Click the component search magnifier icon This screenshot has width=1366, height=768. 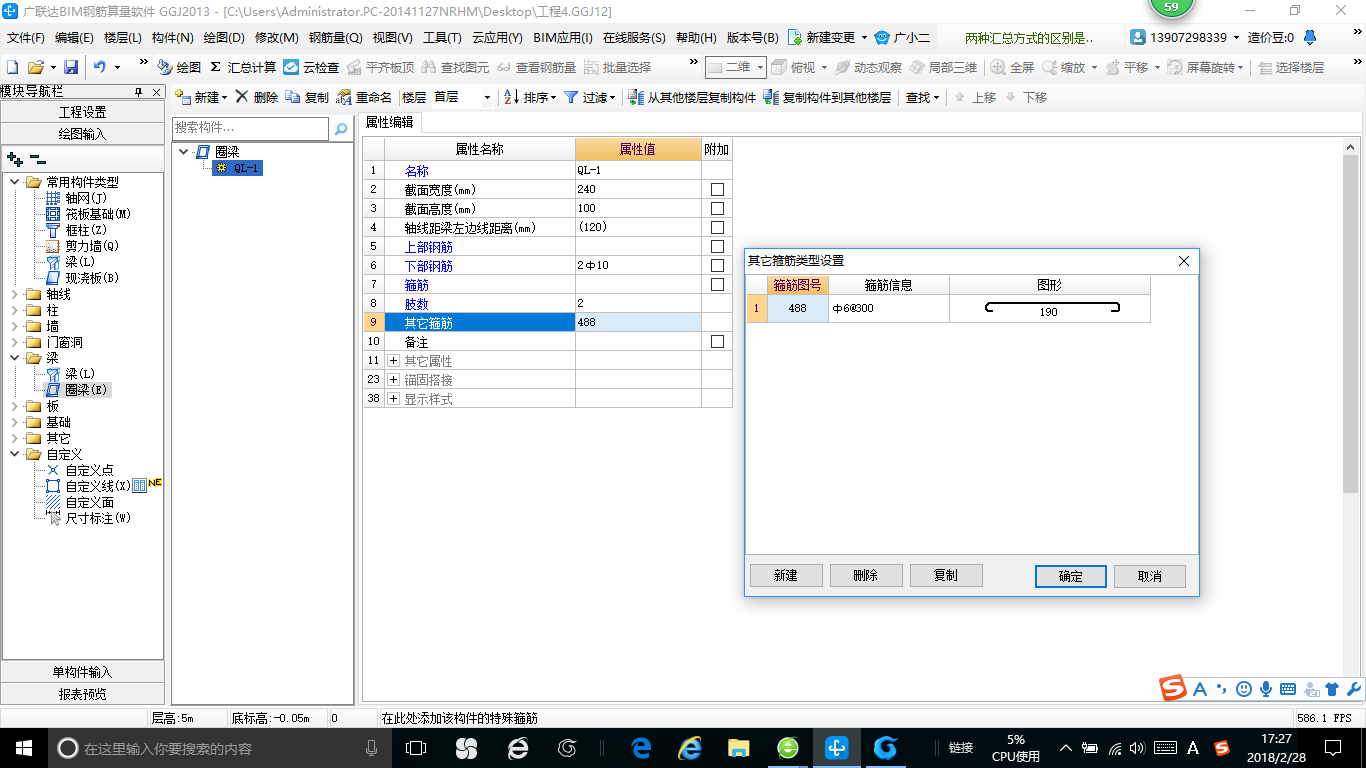point(341,129)
